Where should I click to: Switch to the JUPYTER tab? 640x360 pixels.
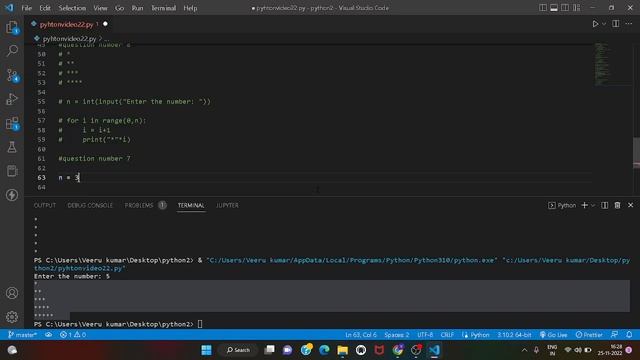(x=227, y=205)
